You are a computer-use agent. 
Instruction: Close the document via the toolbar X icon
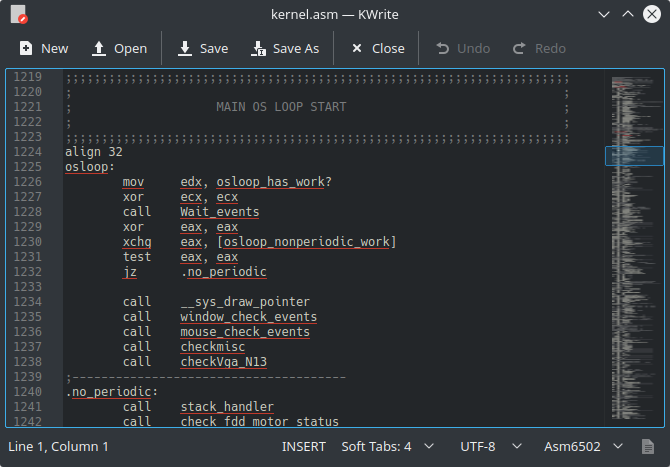point(357,48)
